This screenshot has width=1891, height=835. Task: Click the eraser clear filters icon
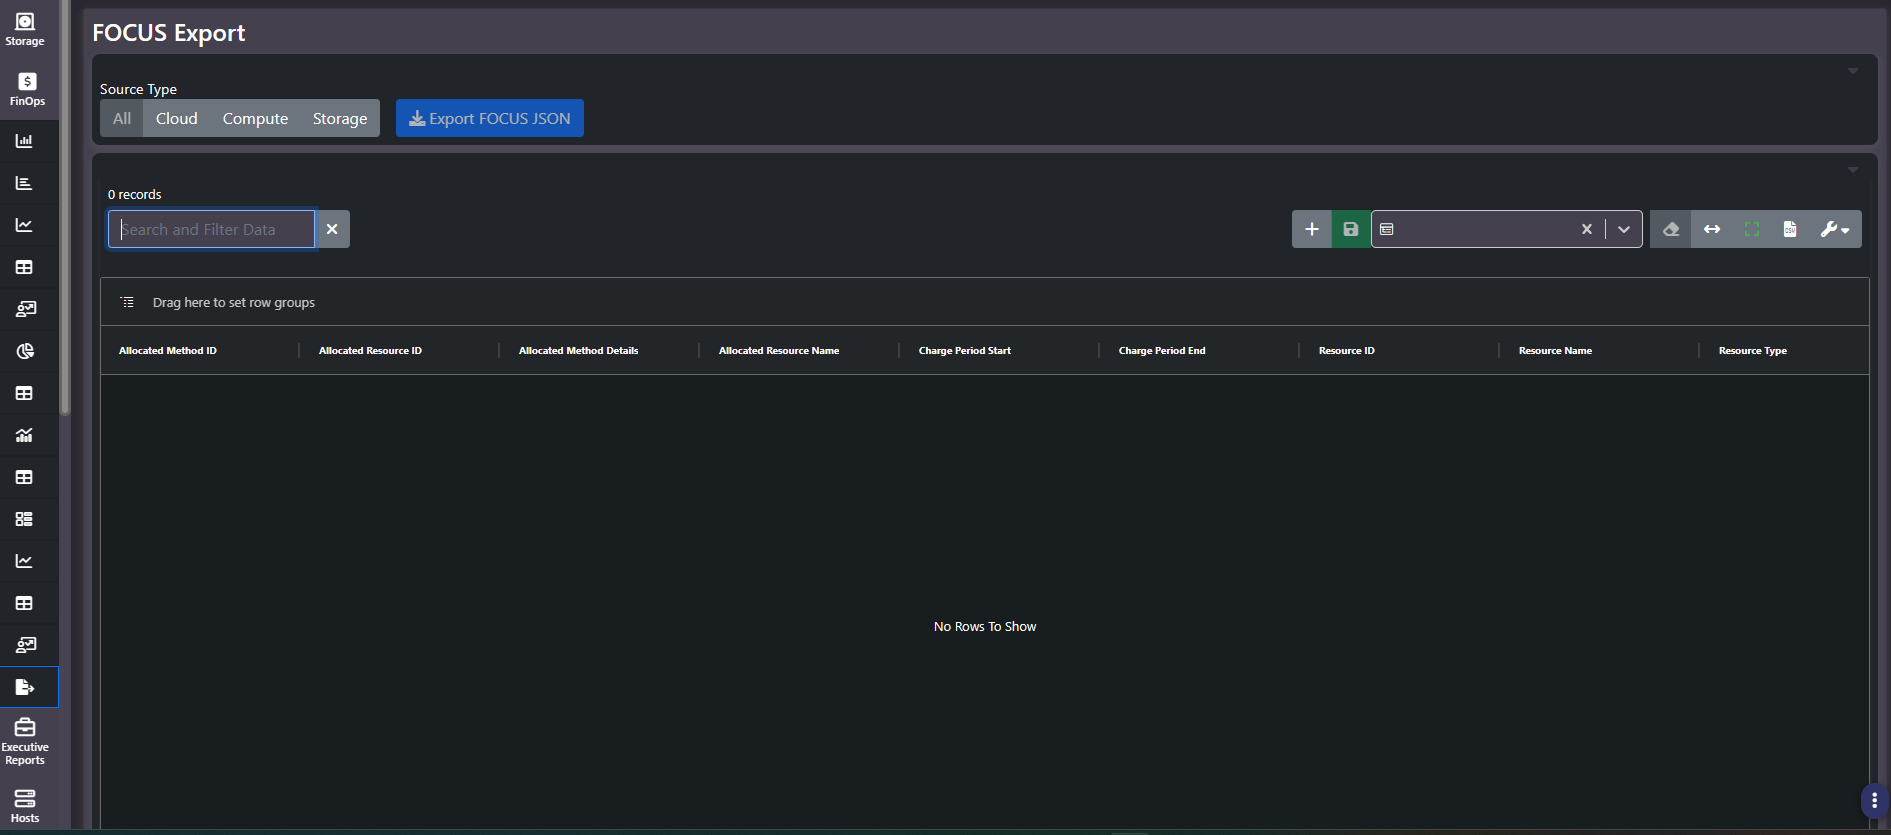coord(1671,229)
